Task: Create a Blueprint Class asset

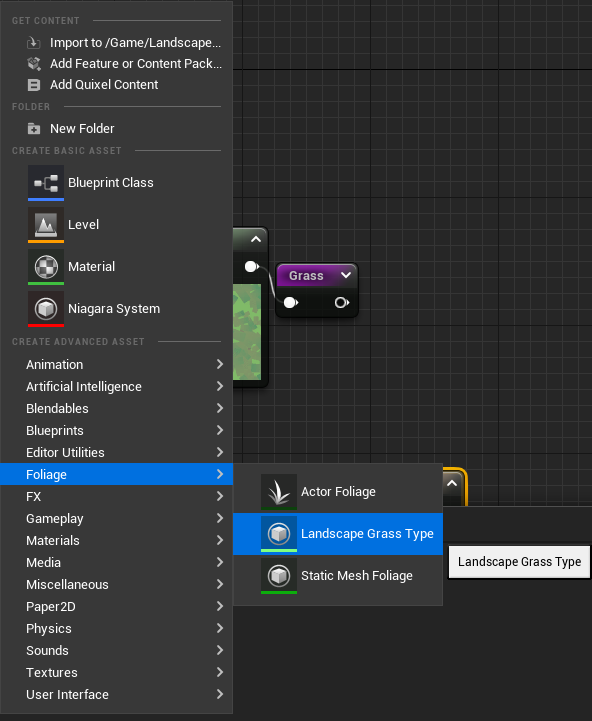Action: point(116,183)
